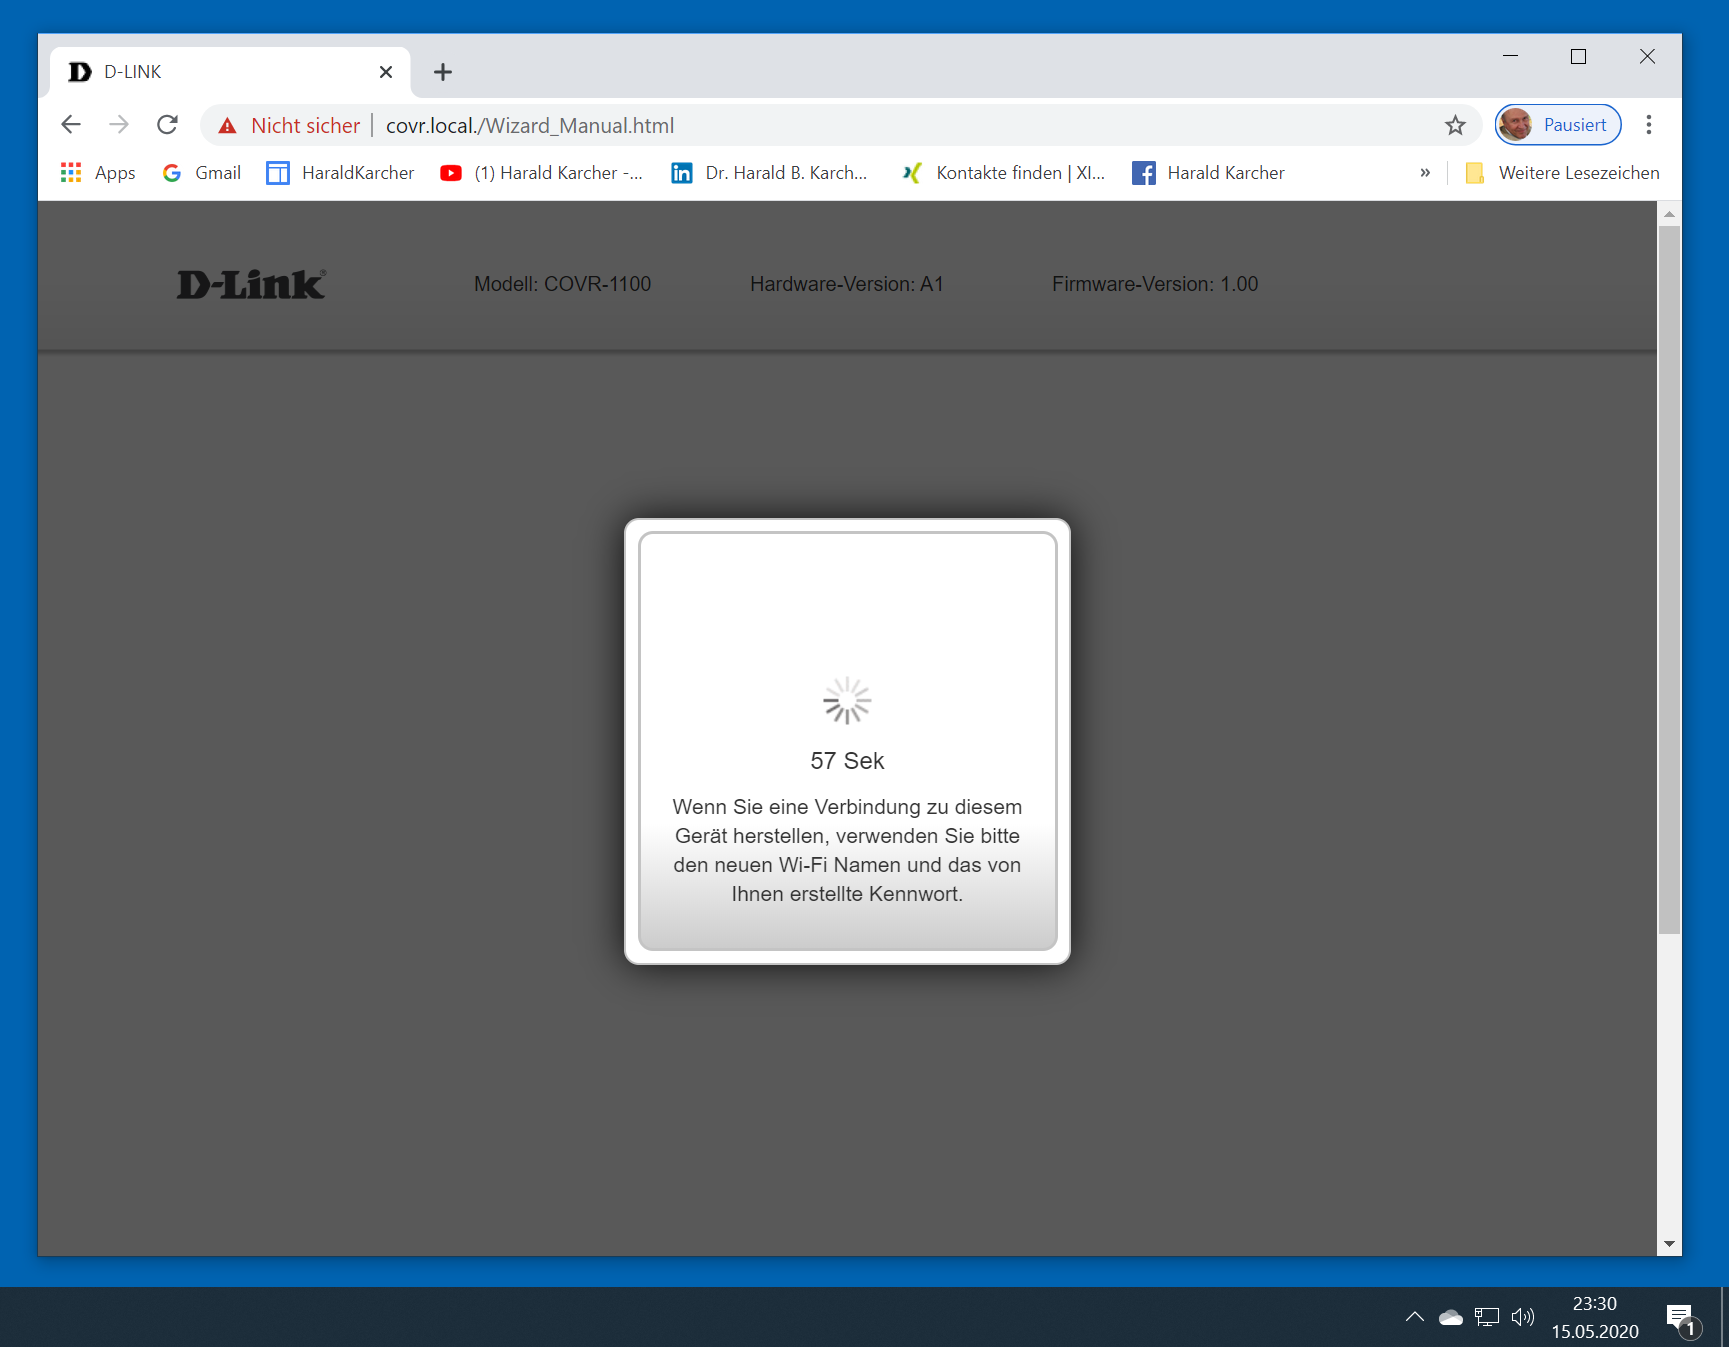Reload the covr.local page
The image size is (1729, 1347).
click(167, 125)
